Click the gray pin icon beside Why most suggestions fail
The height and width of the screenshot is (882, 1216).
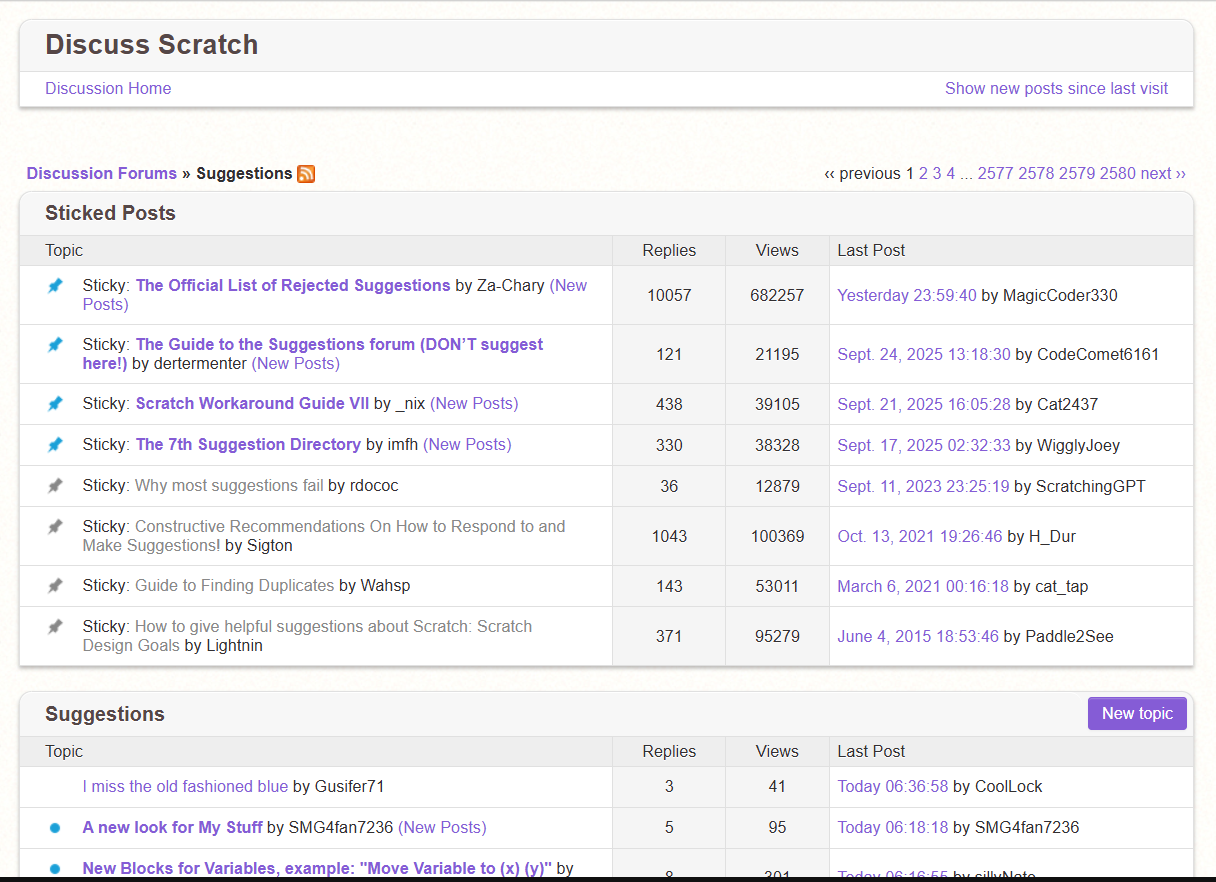pos(56,486)
